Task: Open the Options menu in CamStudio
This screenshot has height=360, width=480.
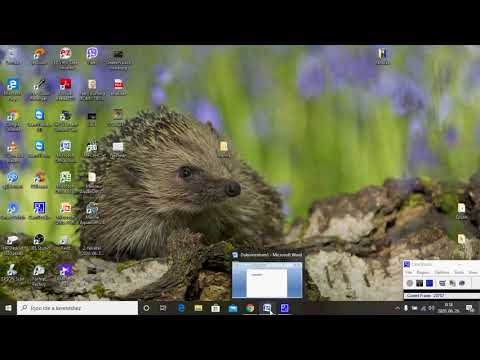Action: (x=442, y=272)
